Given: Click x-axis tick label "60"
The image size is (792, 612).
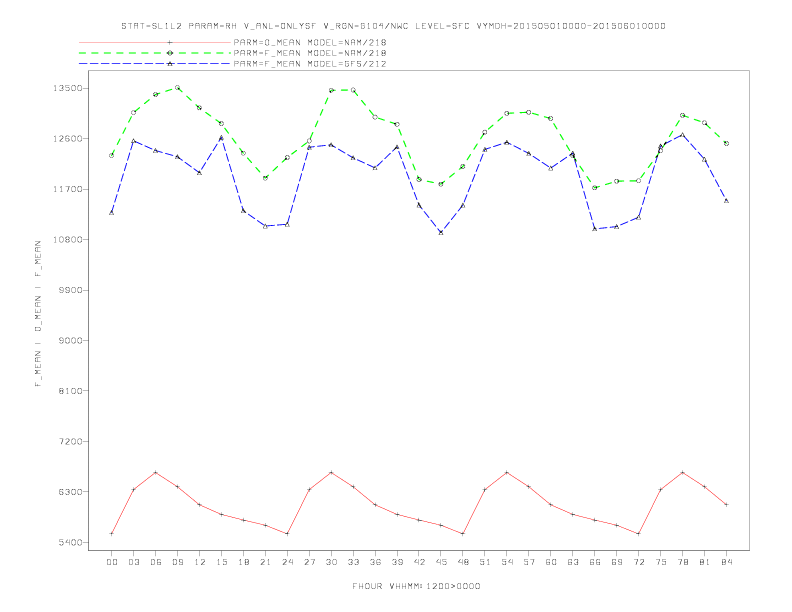Looking at the screenshot, I should pyautogui.click(x=551, y=562).
